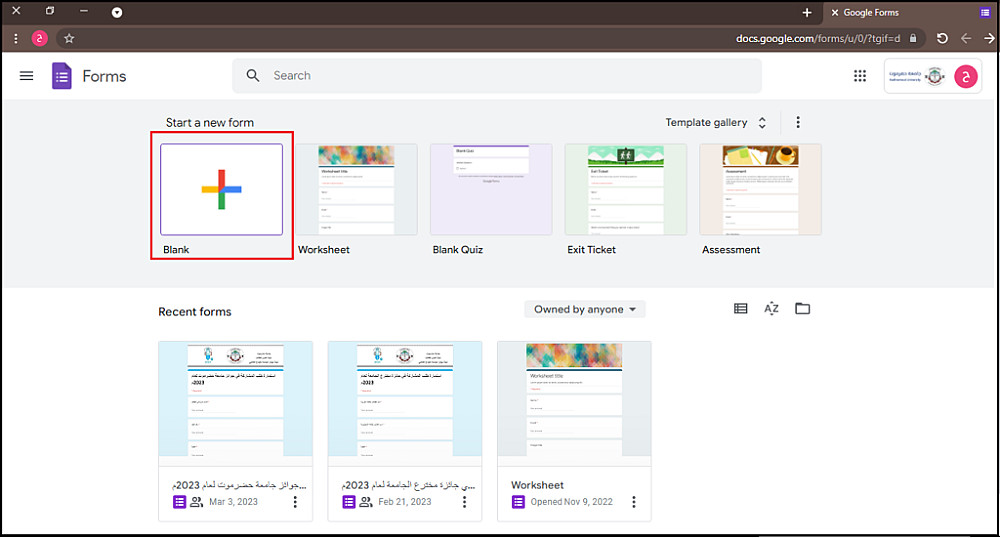The width and height of the screenshot is (1000, 538).
Task: Open the Owned by anyone dropdown
Action: pos(585,309)
